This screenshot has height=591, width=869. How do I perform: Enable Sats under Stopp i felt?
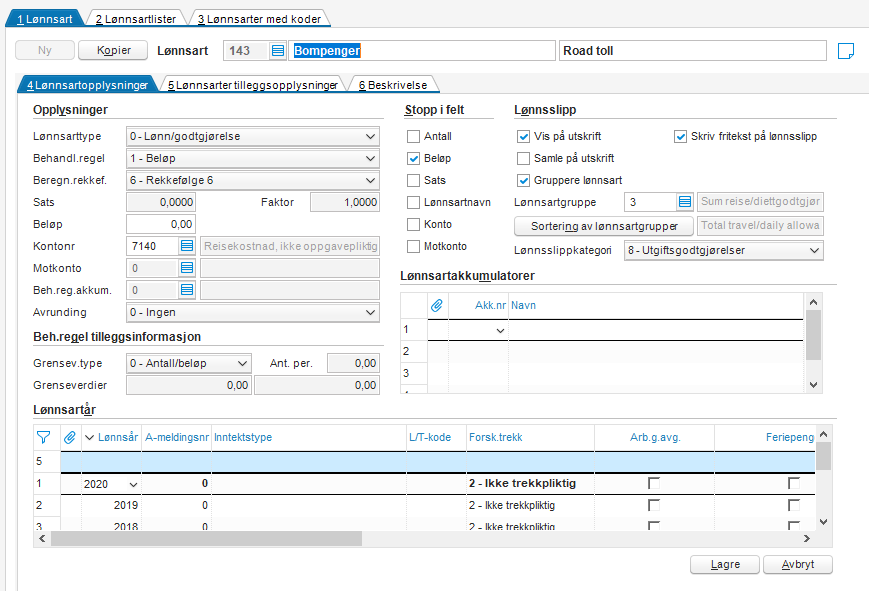413,180
